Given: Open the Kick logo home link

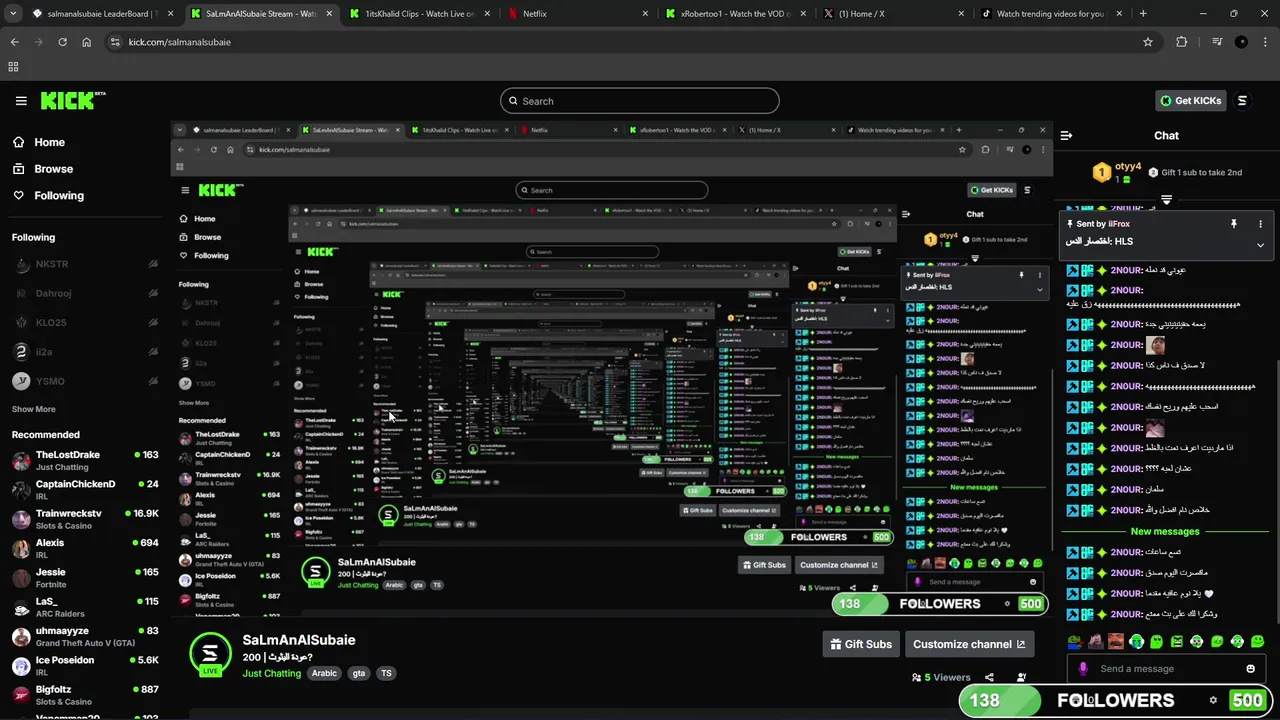Looking at the screenshot, I should click(72, 101).
